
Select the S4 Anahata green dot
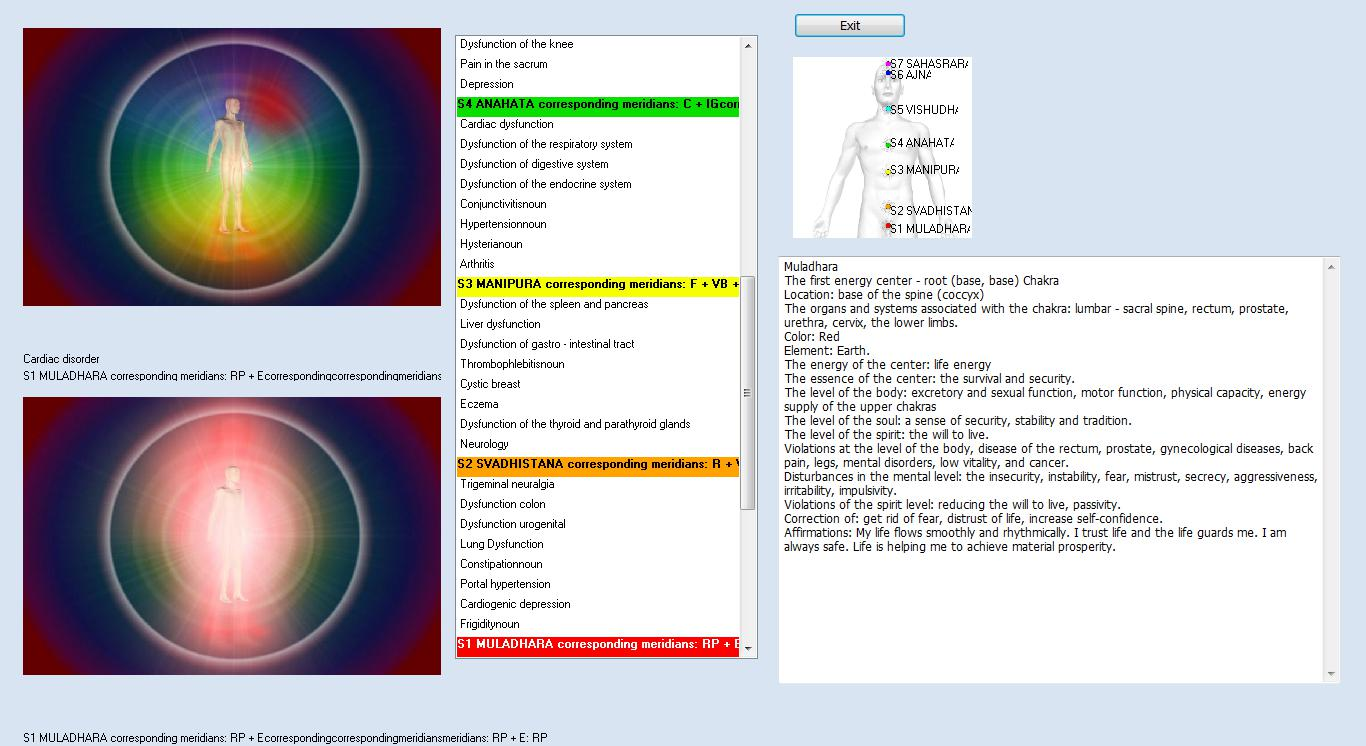pyautogui.click(x=888, y=145)
